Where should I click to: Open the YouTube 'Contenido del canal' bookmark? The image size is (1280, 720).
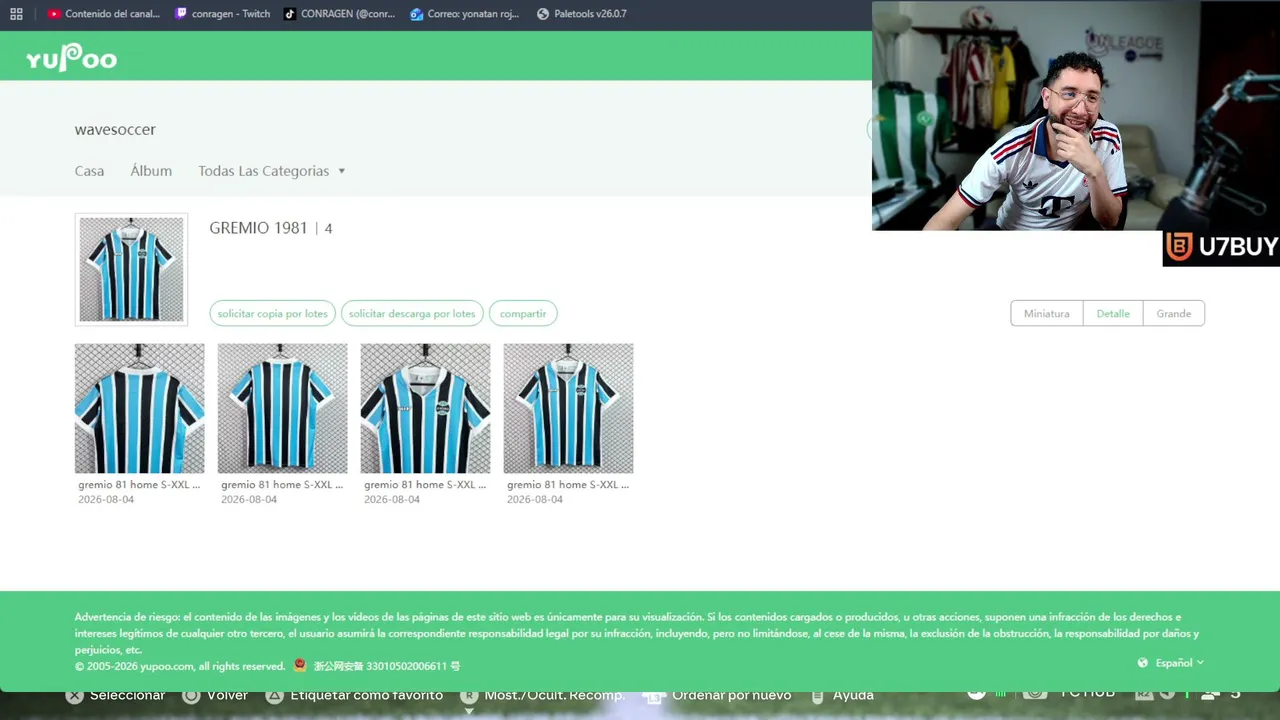click(104, 14)
